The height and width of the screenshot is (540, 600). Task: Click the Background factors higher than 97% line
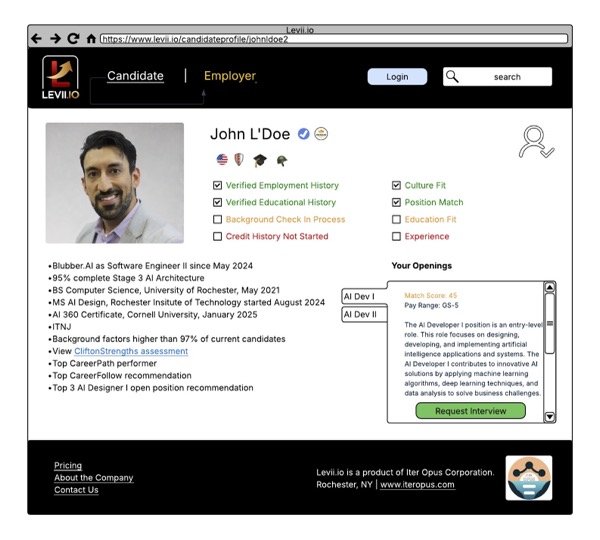pyautogui.click(x=167, y=339)
